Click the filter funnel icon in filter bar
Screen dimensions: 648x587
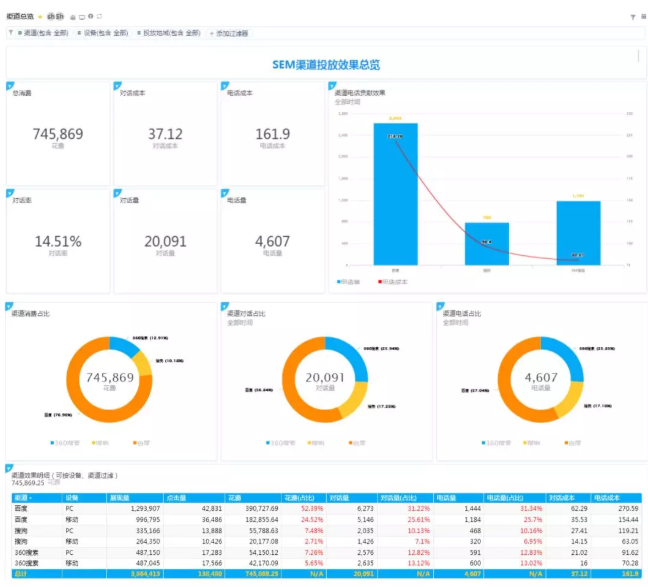point(11,33)
